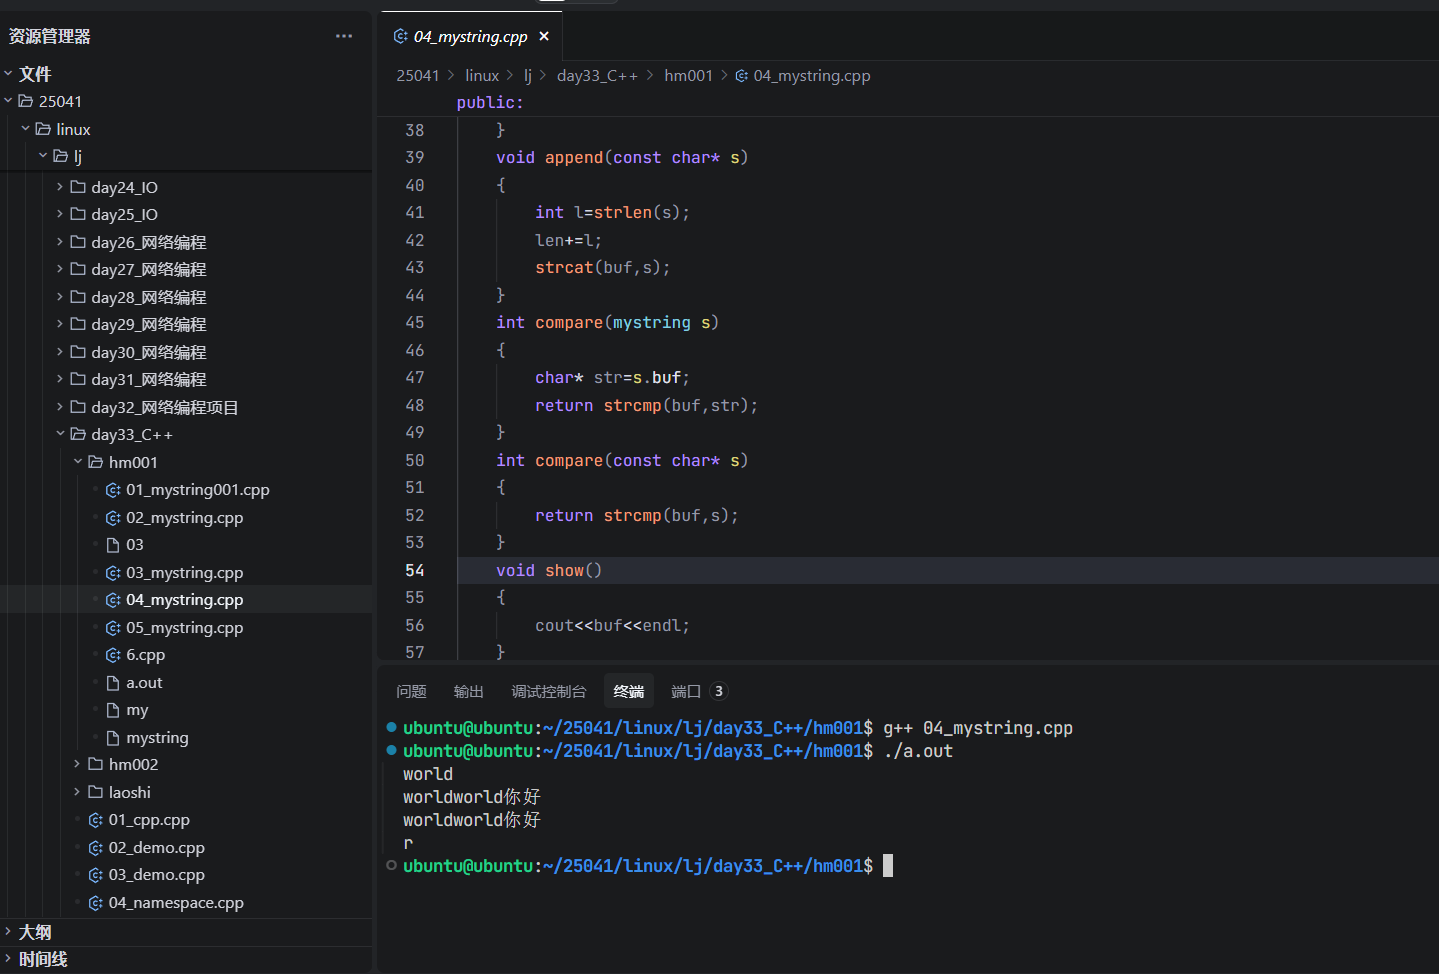The width and height of the screenshot is (1439, 974).
Task: Collapse the 文件 section
Action: click(8, 73)
